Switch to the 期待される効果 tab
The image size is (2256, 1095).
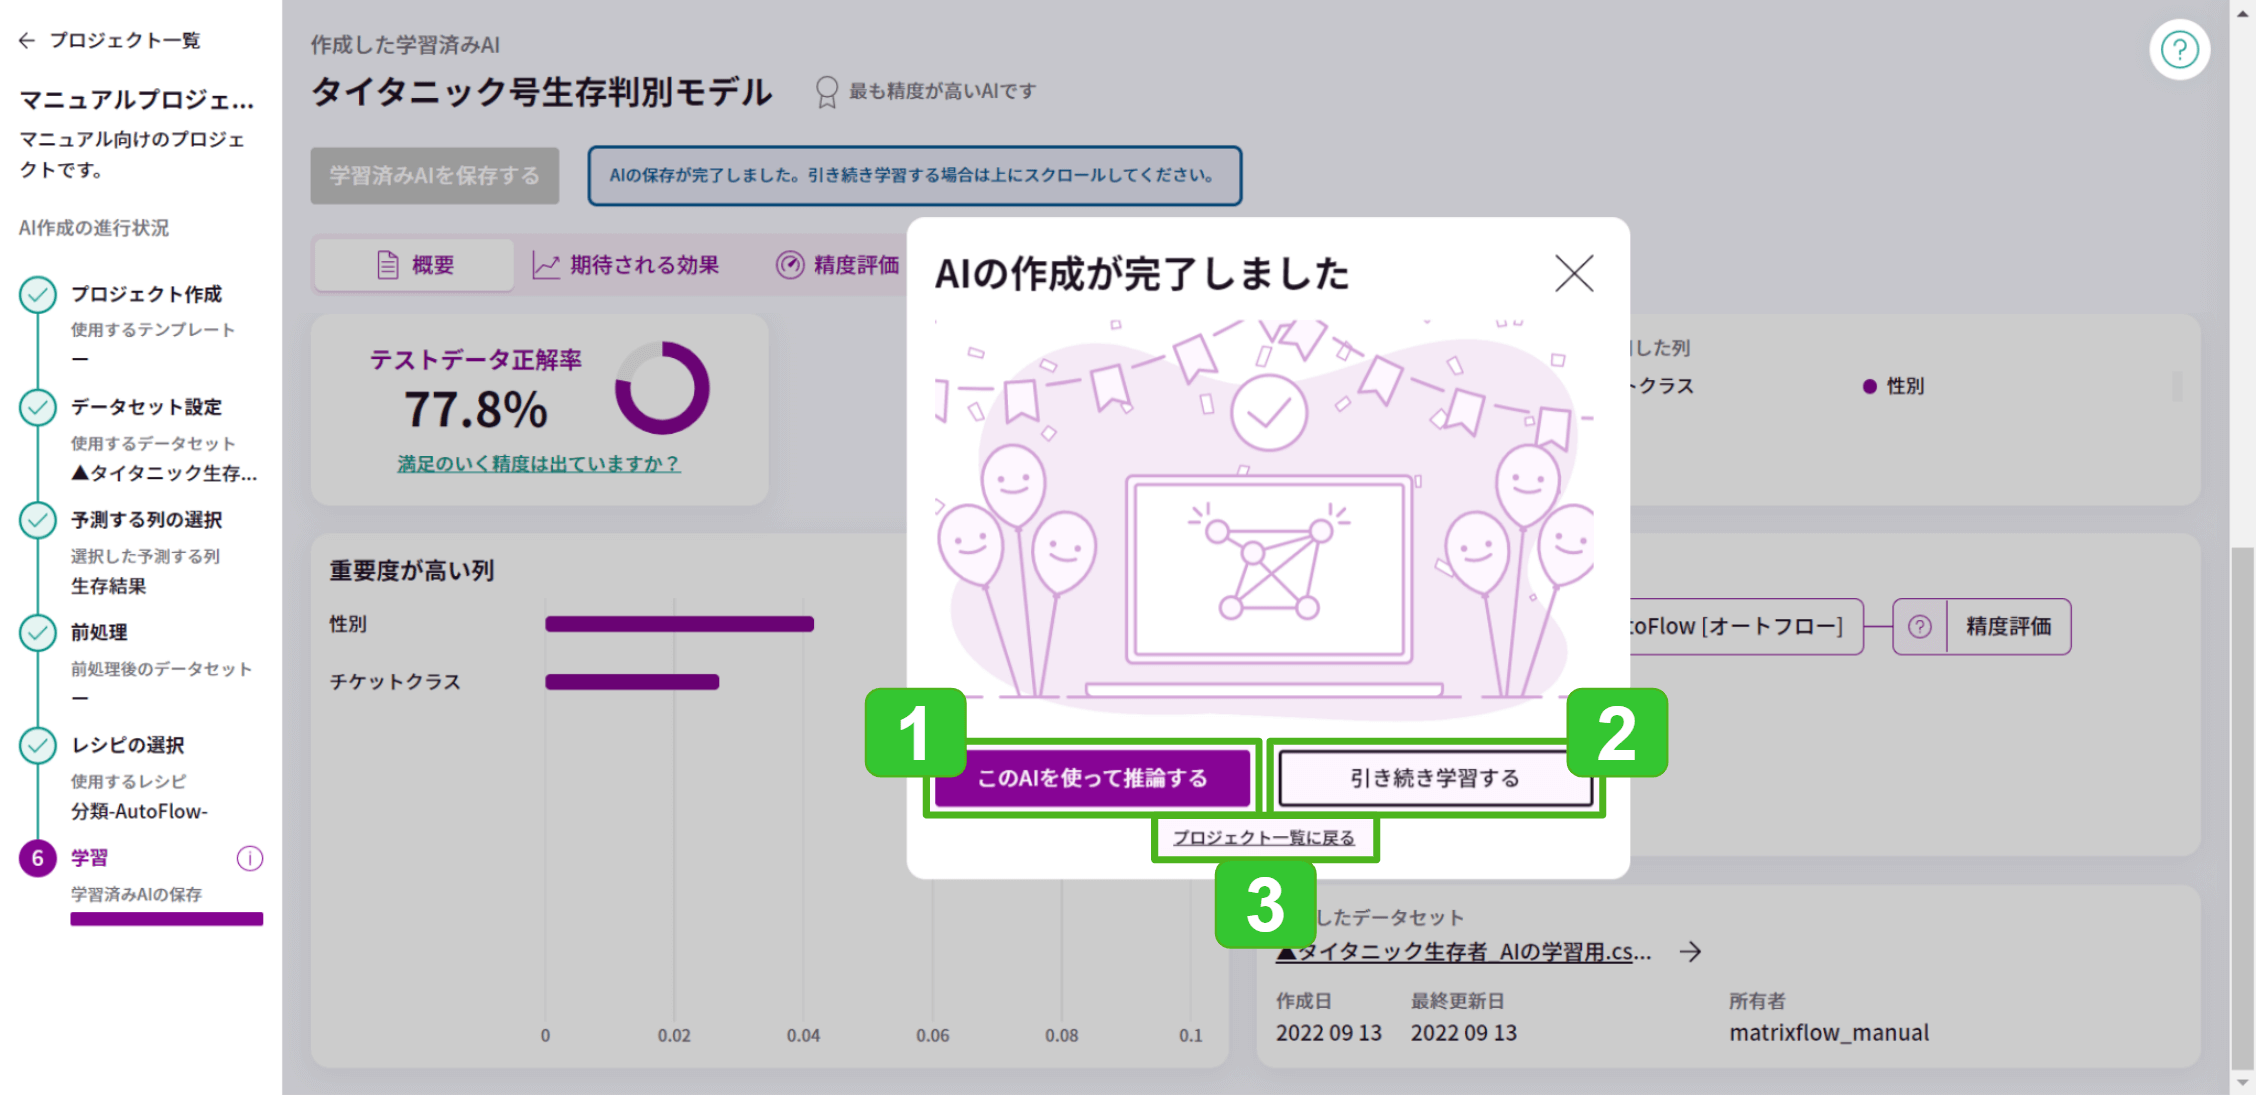(x=627, y=265)
